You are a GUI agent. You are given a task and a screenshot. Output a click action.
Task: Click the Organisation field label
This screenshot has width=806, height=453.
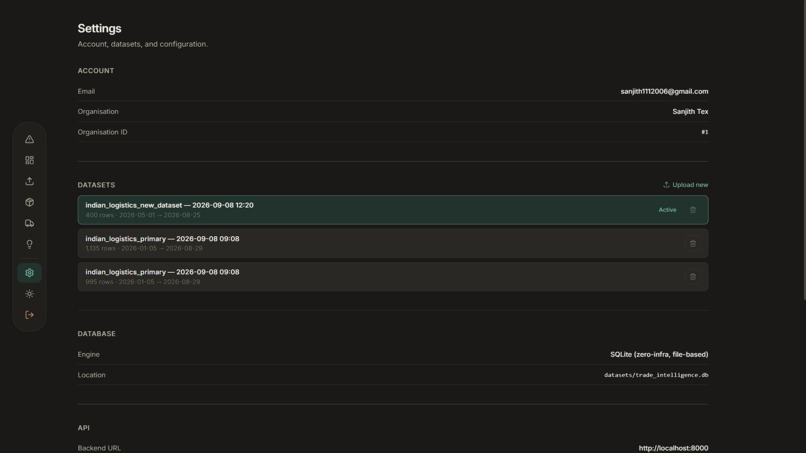(x=98, y=112)
